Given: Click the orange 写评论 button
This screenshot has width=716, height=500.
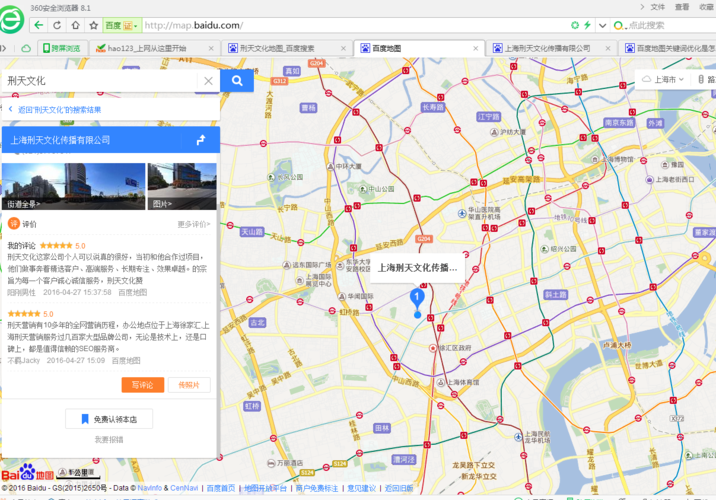Looking at the screenshot, I should [142, 385].
